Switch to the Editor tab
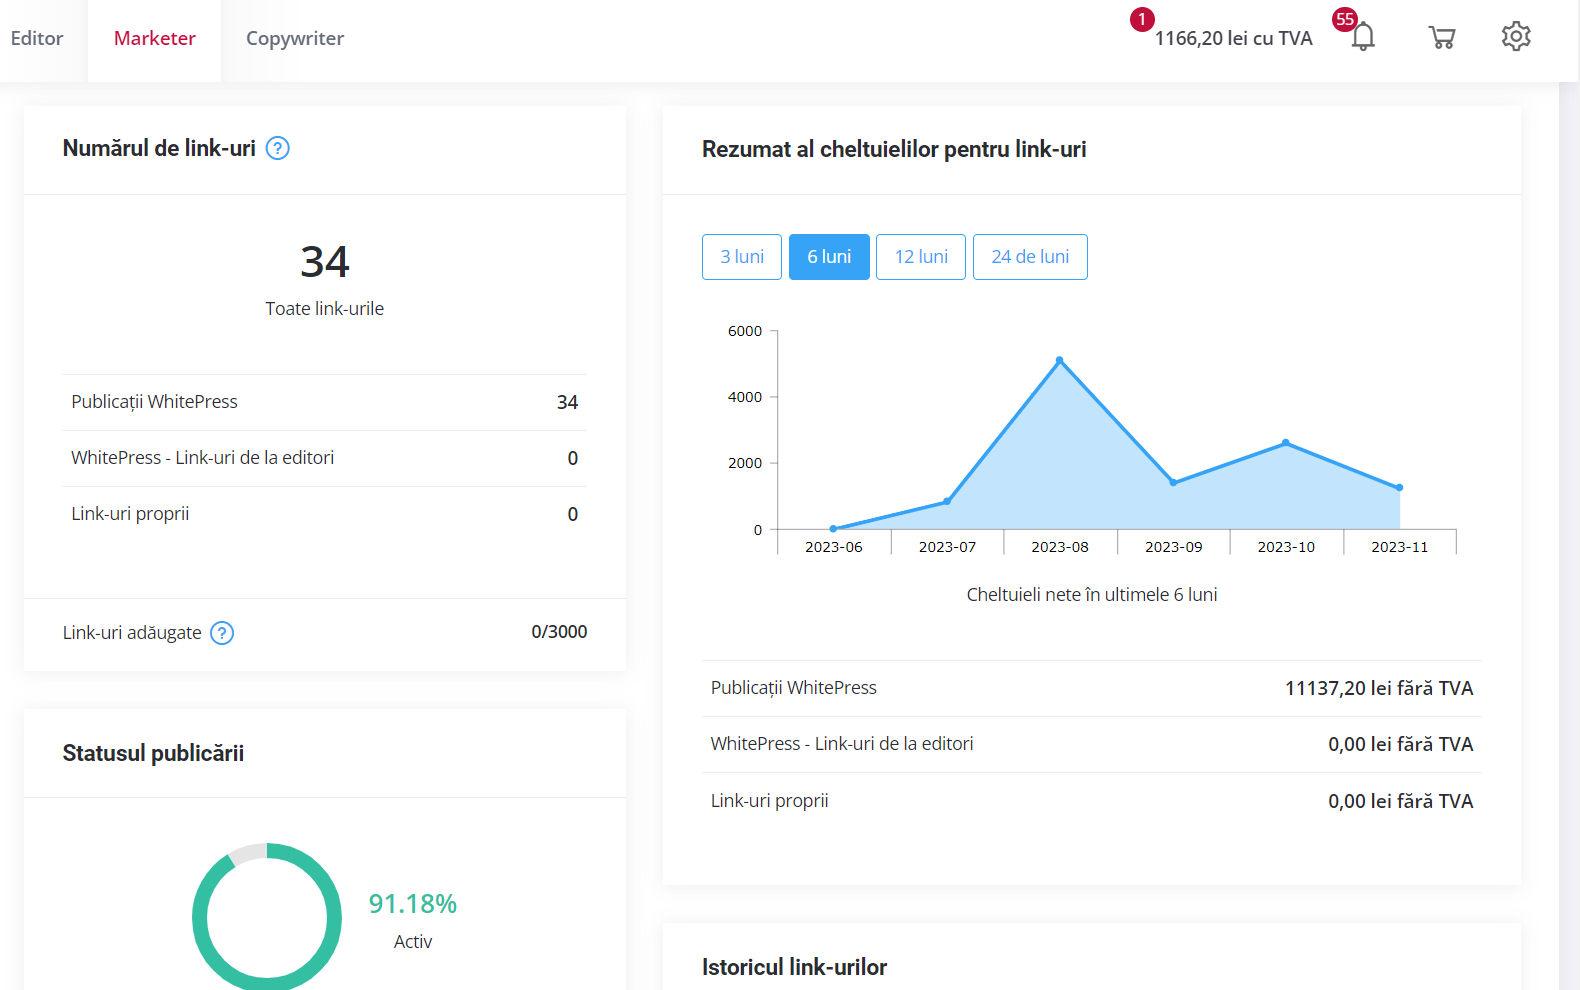 pyautogui.click(x=37, y=38)
